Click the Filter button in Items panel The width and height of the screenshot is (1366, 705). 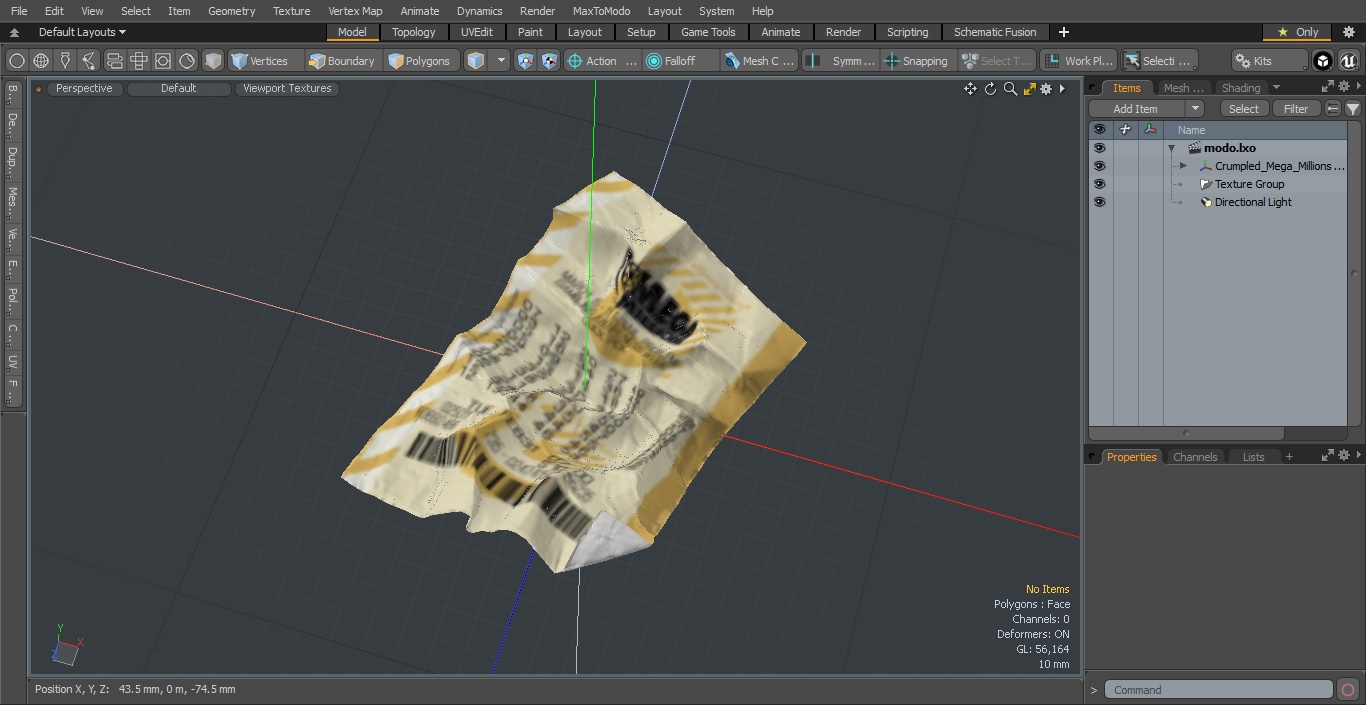(1296, 109)
